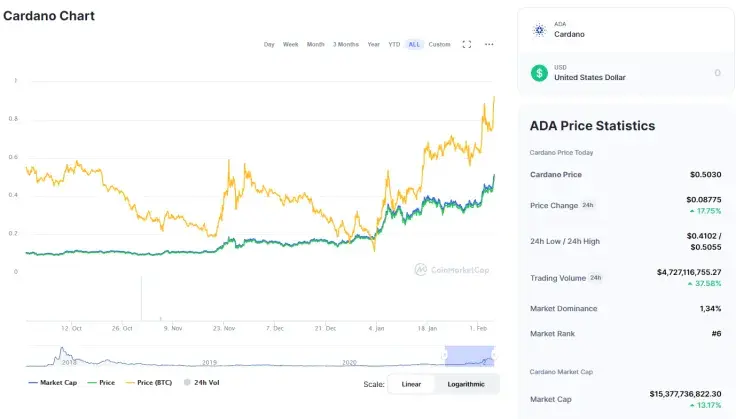This screenshot has width=736, height=419.
Task: Toggle the 24h Vol legend series
Action: [x=201, y=382]
